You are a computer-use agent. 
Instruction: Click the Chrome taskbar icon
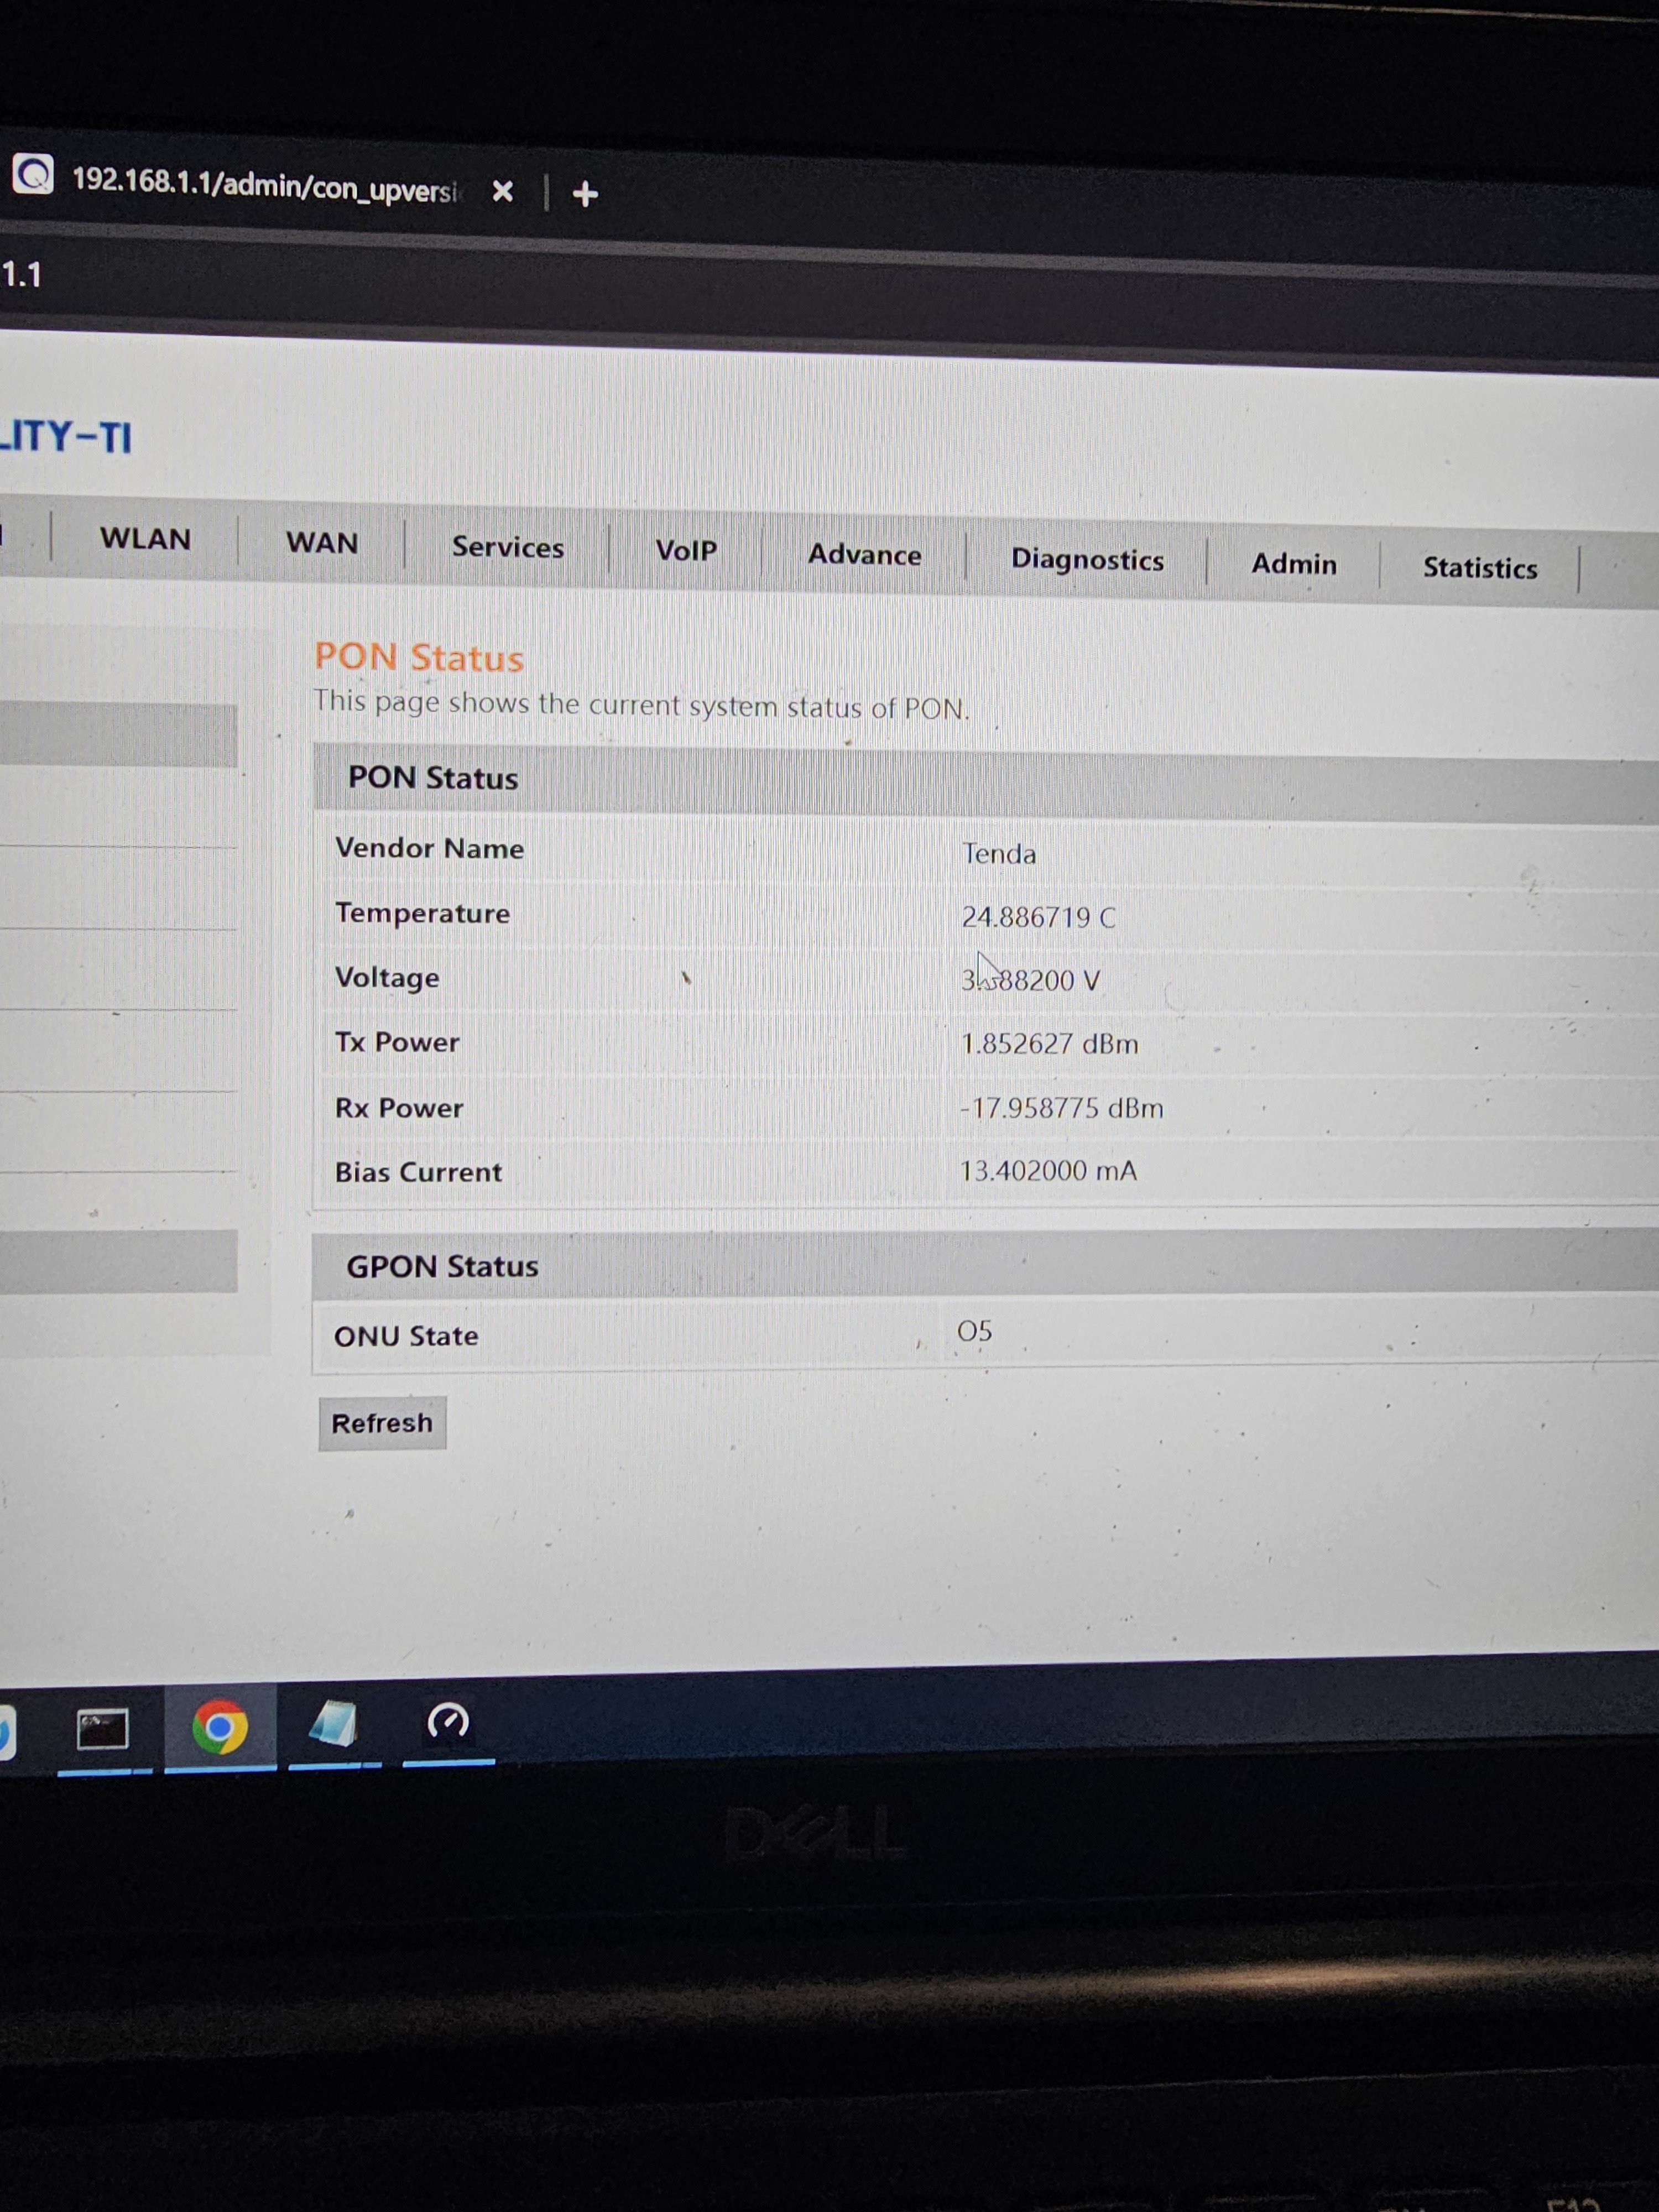[x=220, y=1727]
